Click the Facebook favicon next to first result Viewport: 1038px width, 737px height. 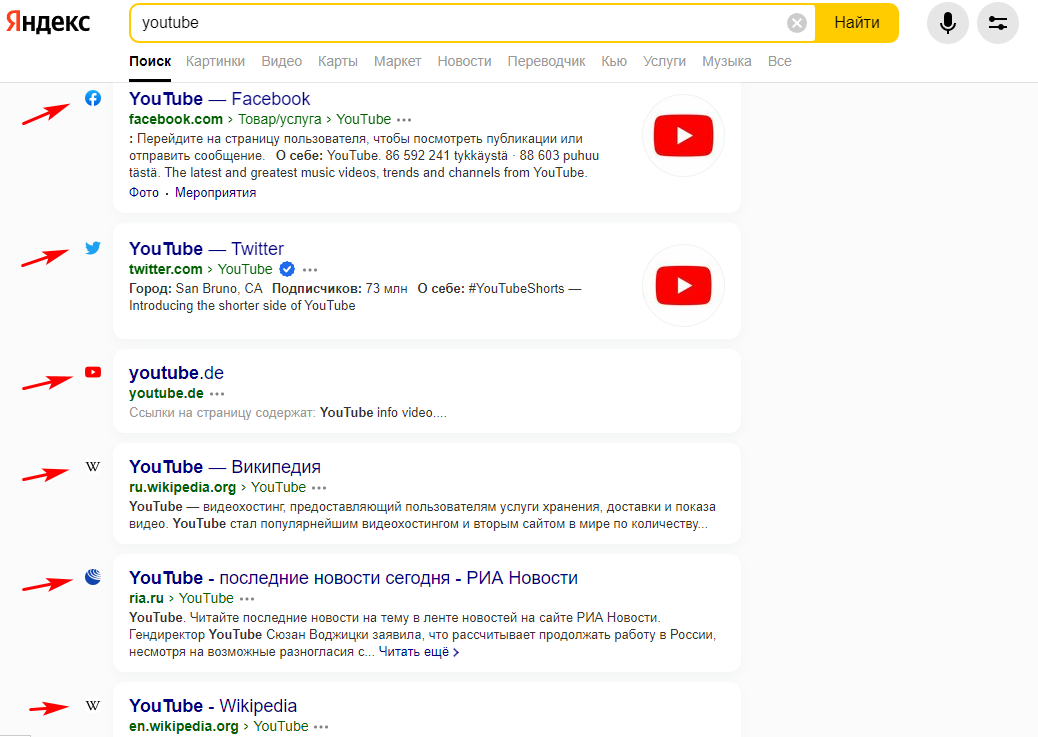93,99
